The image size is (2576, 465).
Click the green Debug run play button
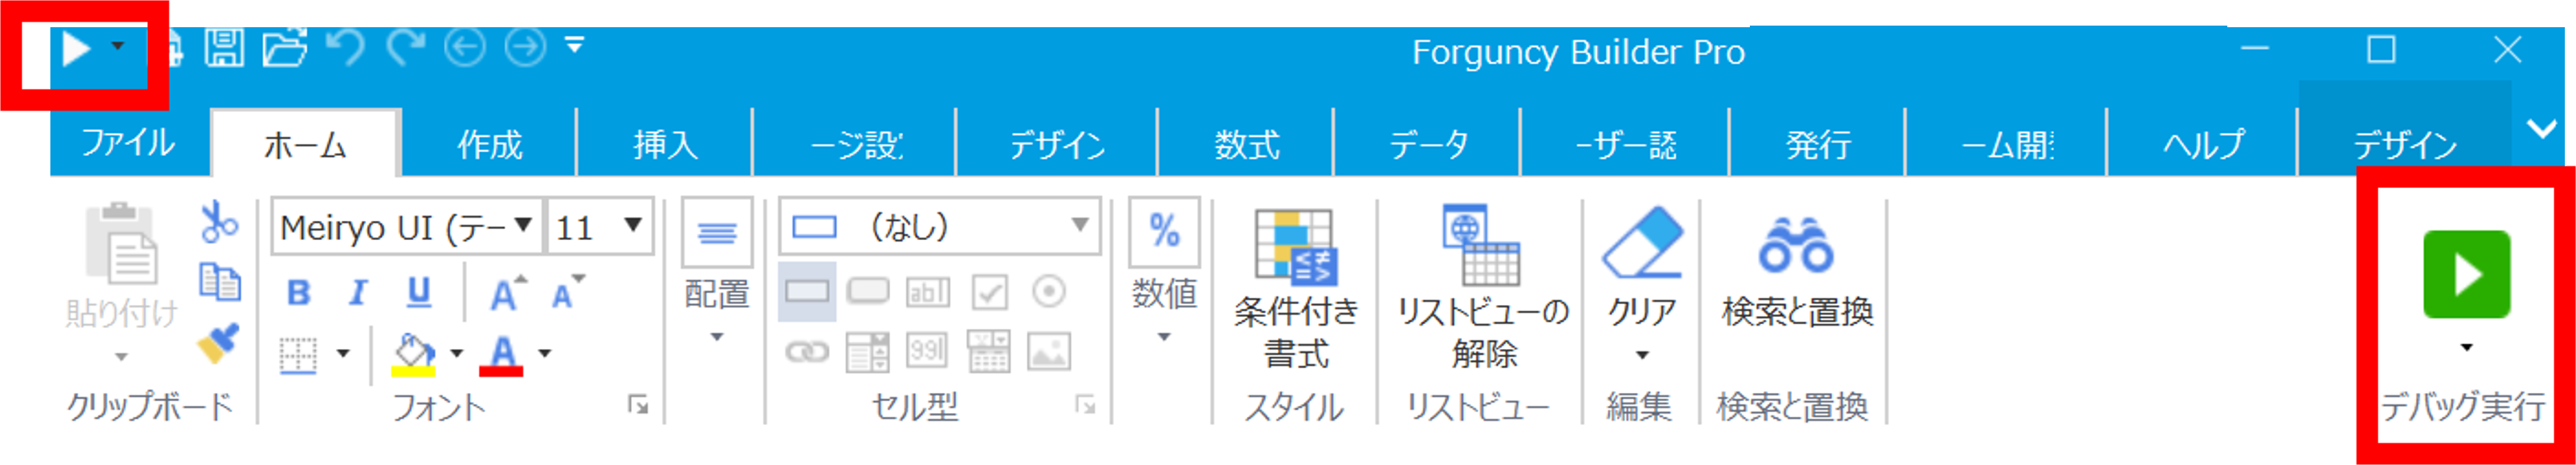[x=2465, y=274]
